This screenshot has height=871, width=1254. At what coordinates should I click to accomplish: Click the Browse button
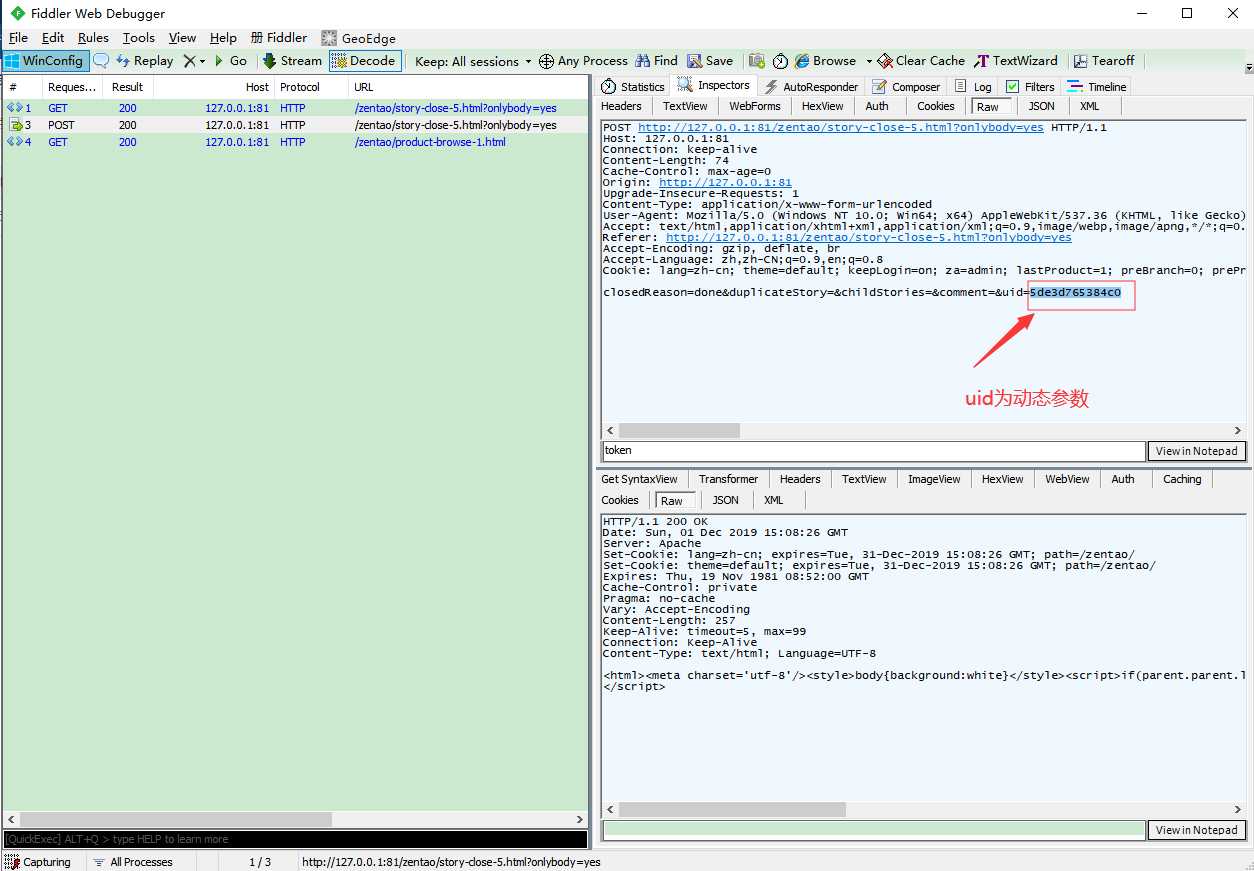[825, 61]
